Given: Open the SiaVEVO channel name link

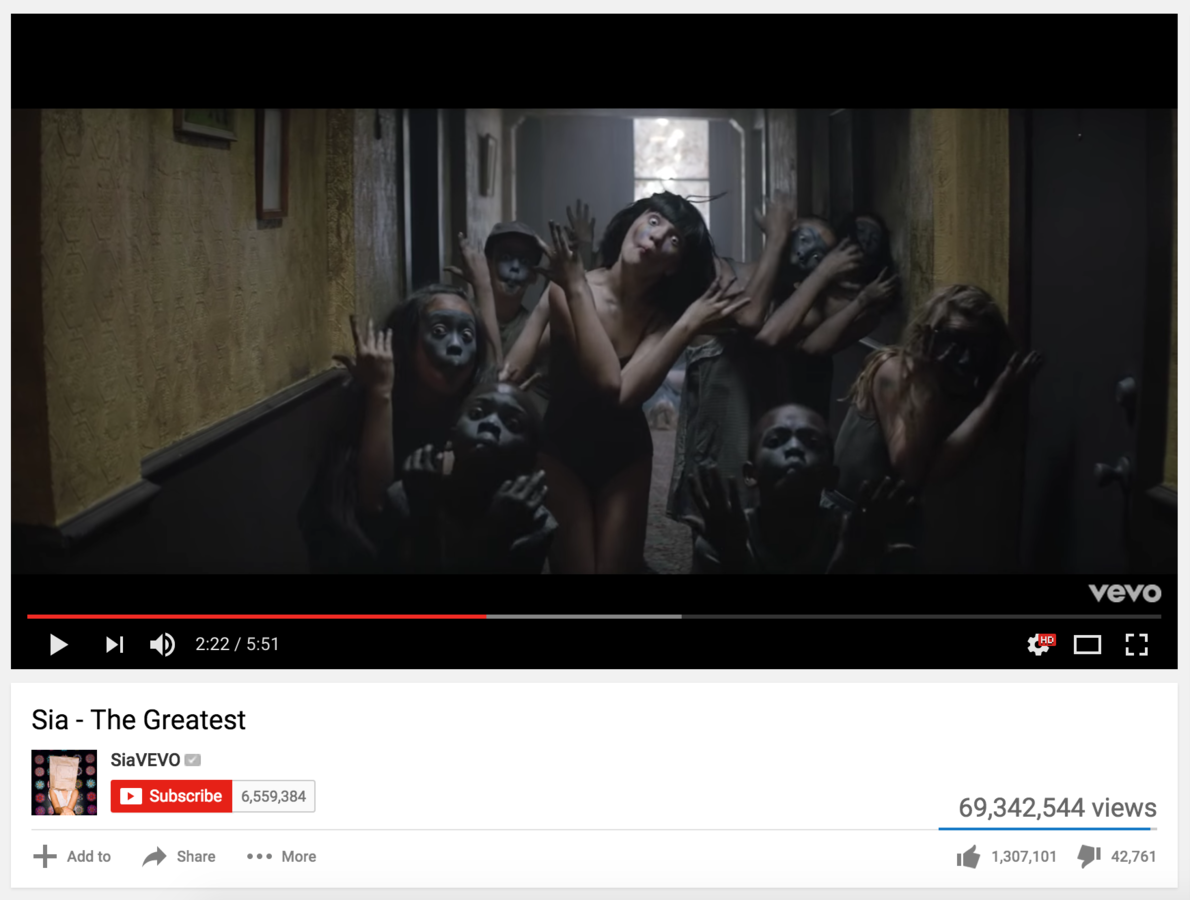Looking at the screenshot, I should point(145,760).
